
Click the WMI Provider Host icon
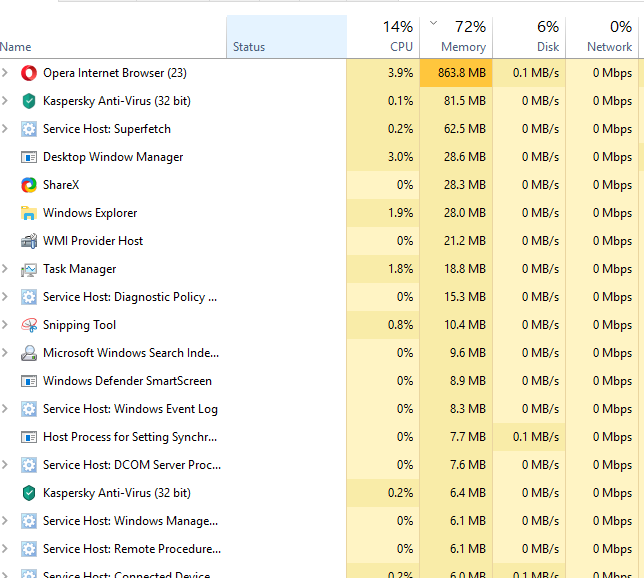point(29,241)
